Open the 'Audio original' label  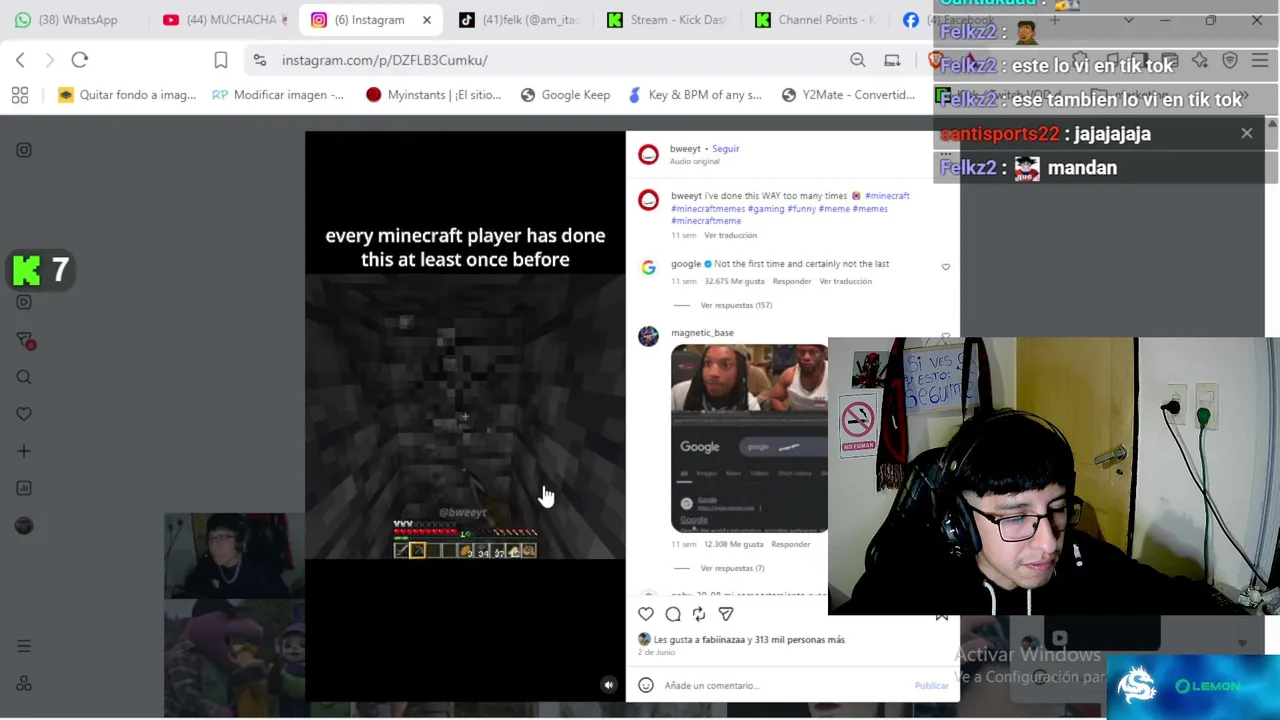[694, 161]
